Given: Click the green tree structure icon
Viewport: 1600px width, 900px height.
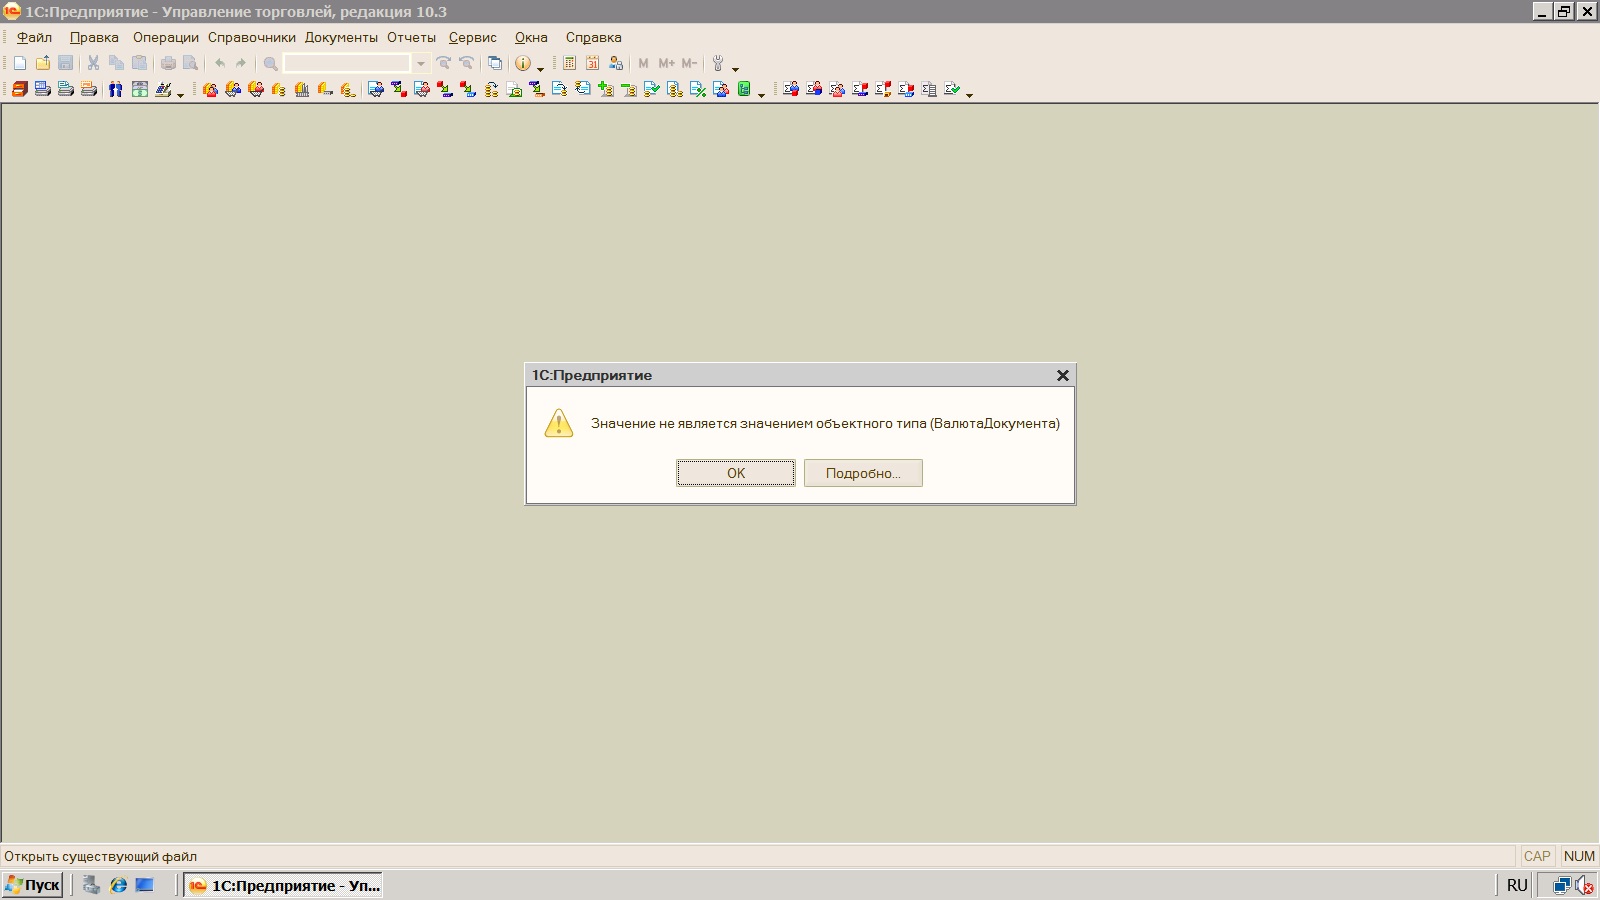Looking at the screenshot, I should tap(744, 89).
